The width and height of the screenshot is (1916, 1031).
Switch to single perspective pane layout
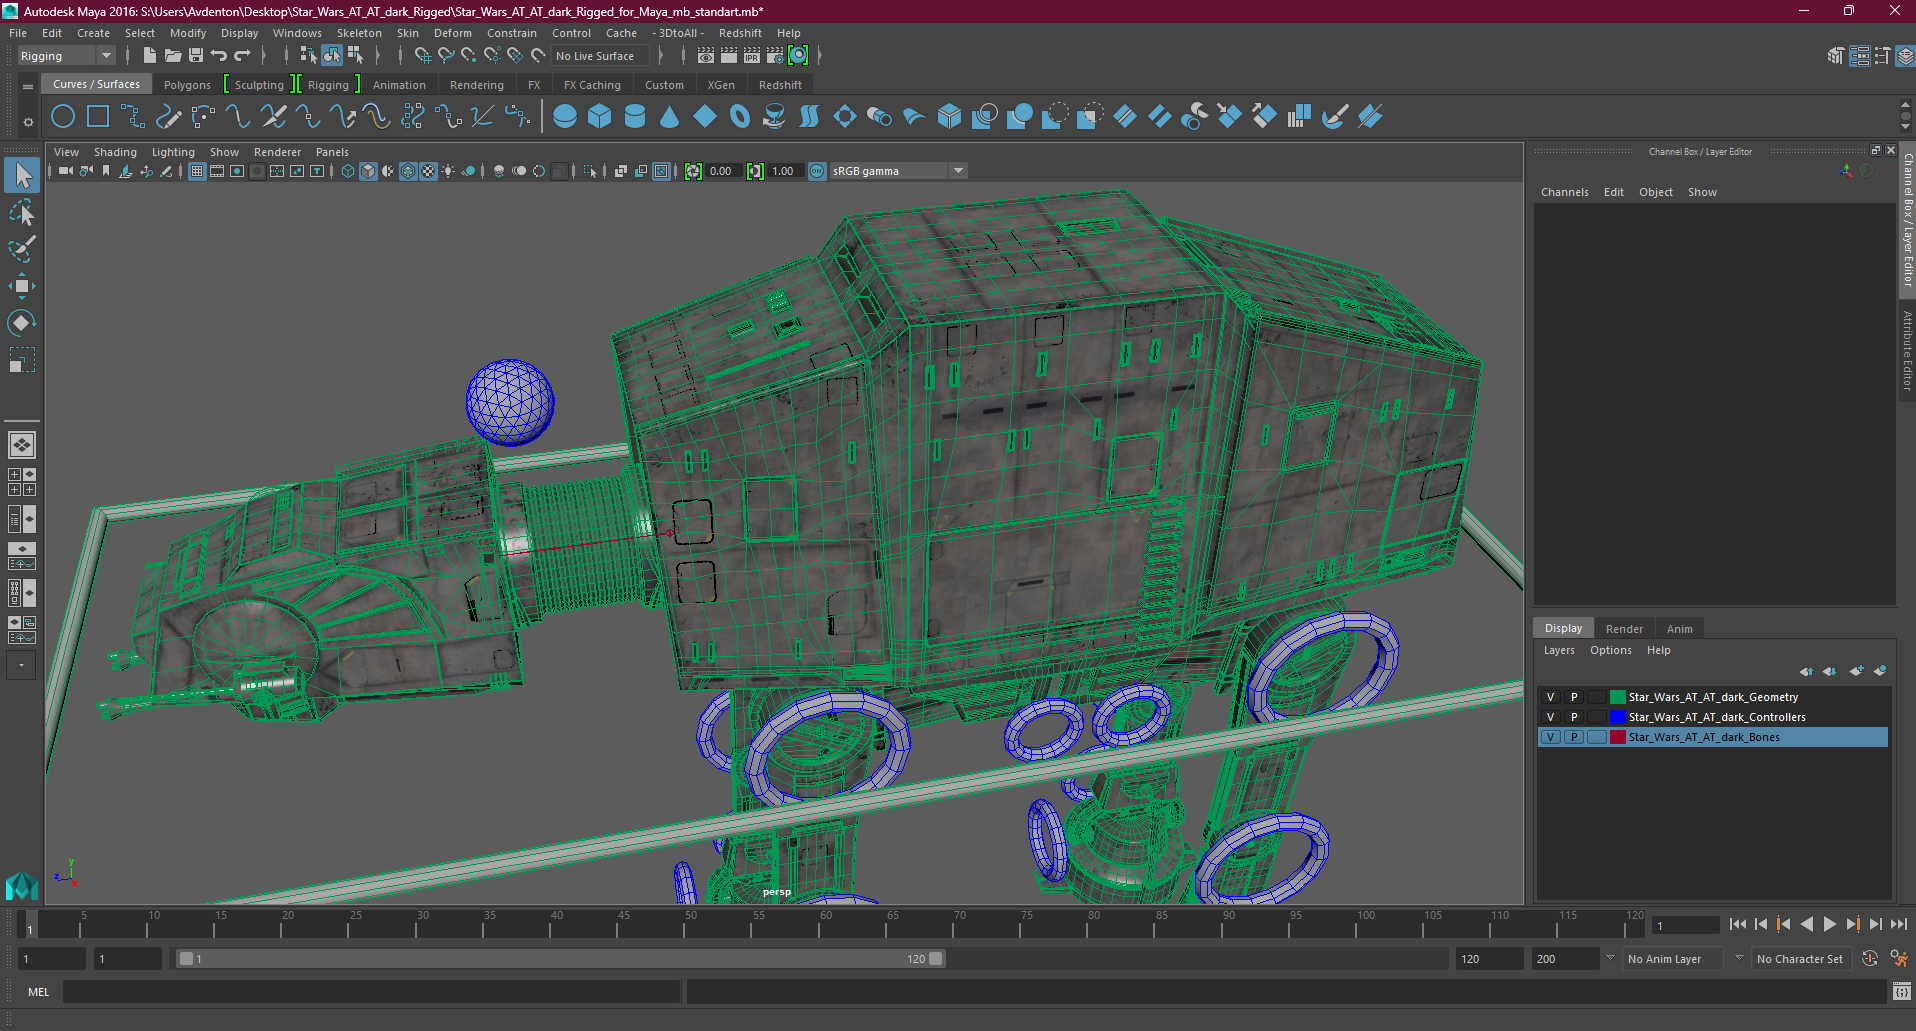[x=21, y=445]
